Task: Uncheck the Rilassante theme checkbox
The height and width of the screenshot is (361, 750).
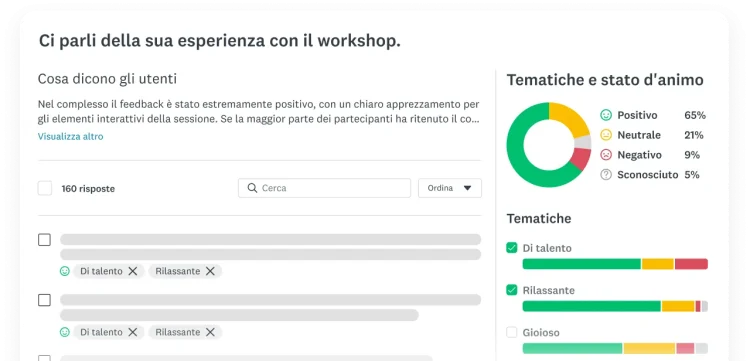Action: point(512,290)
